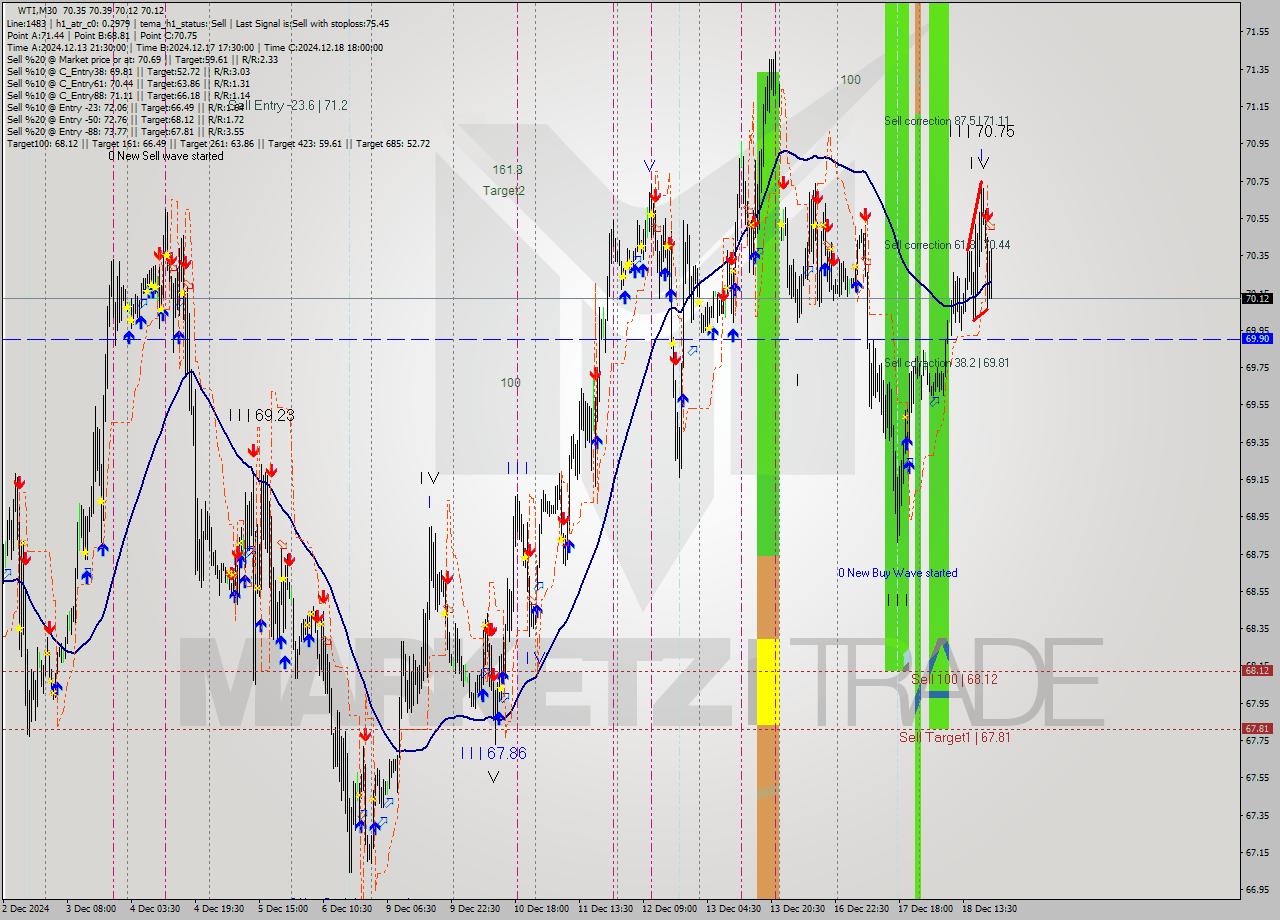Screen dimensions: 1280x920
Task: Select the '16 Dec 22:30' time label
Action: point(861,909)
